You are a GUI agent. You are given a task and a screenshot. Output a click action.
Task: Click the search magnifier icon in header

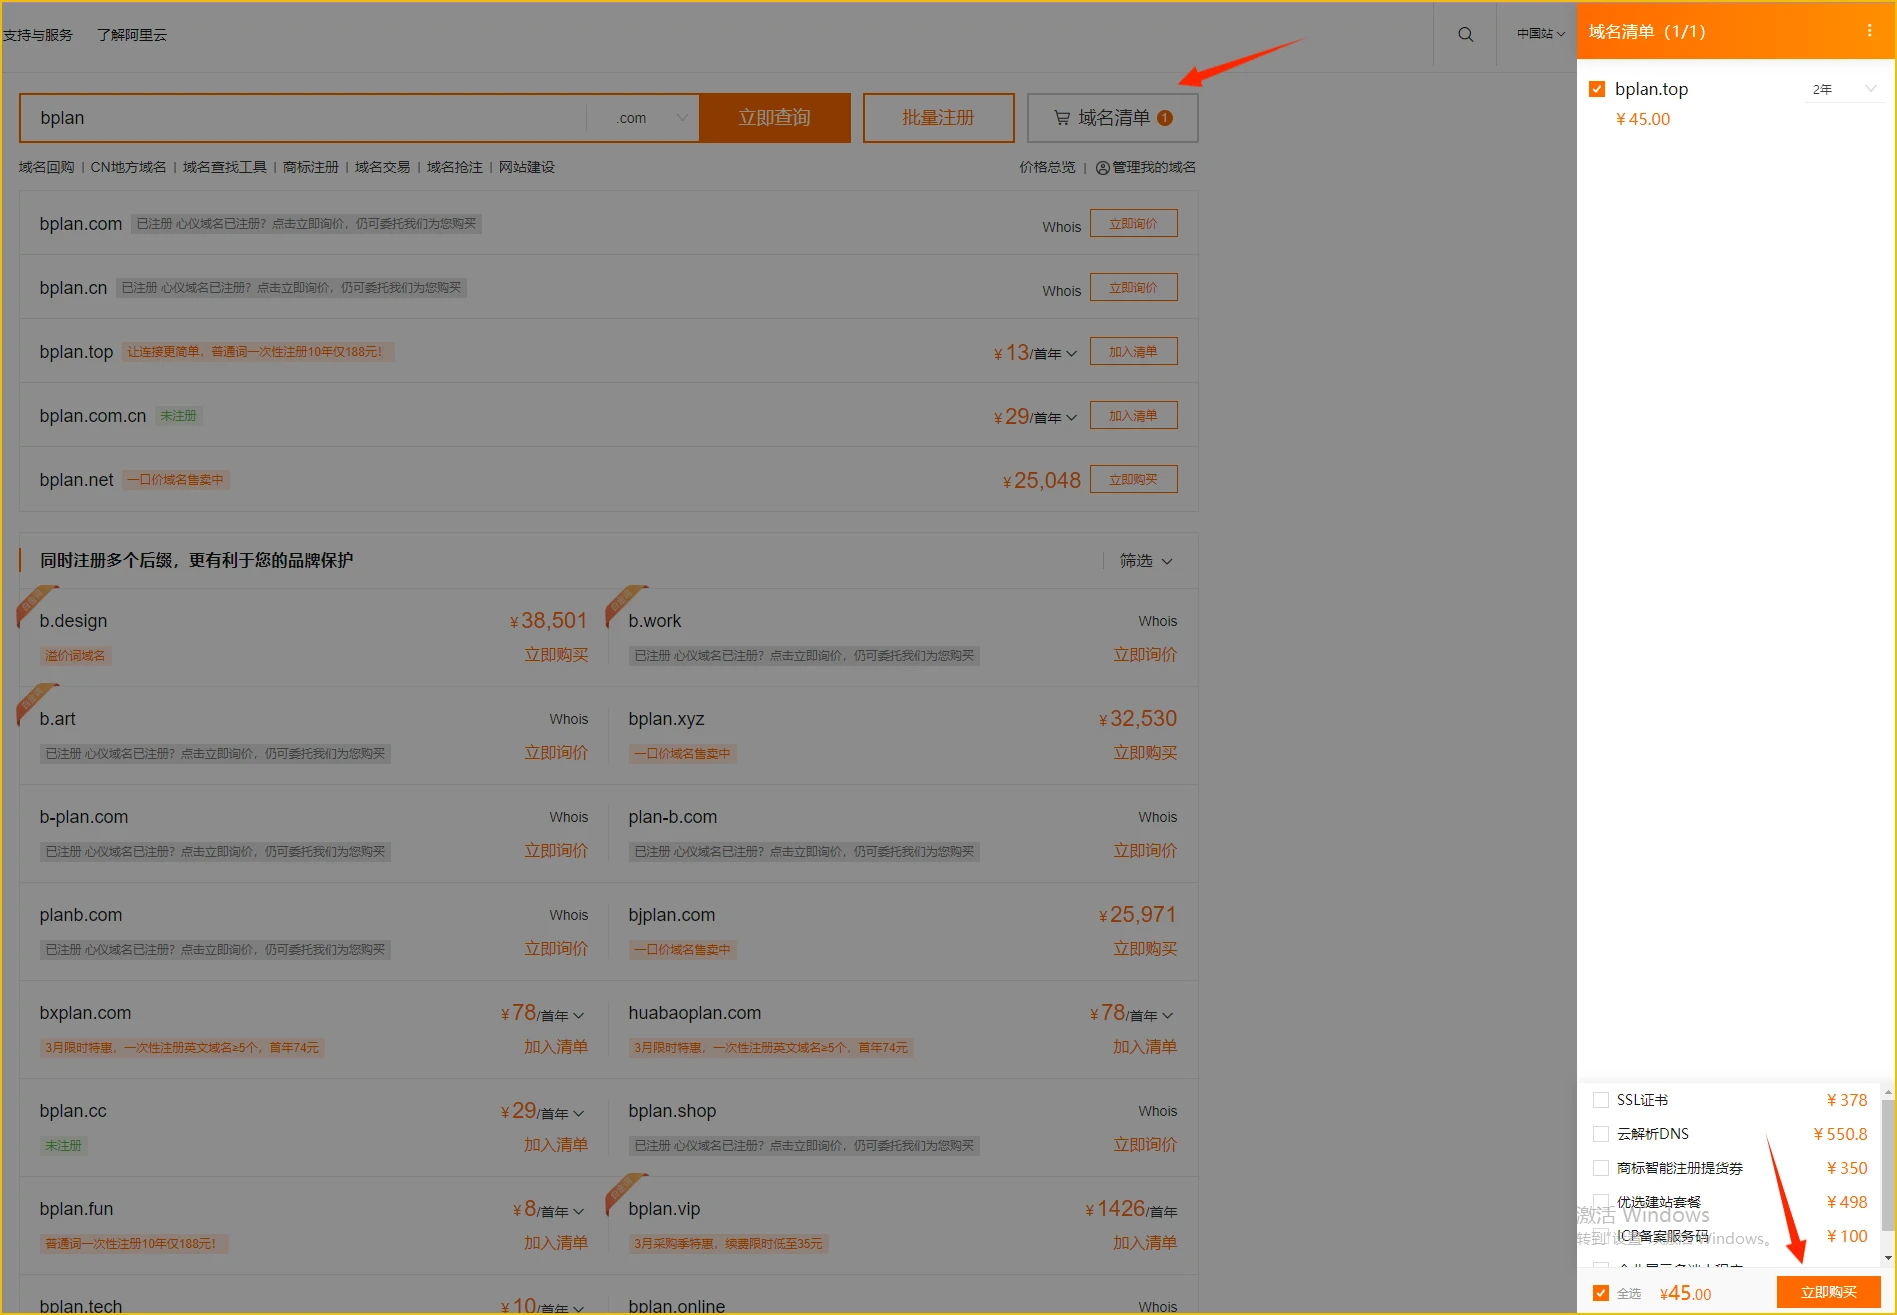pyautogui.click(x=1465, y=34)
